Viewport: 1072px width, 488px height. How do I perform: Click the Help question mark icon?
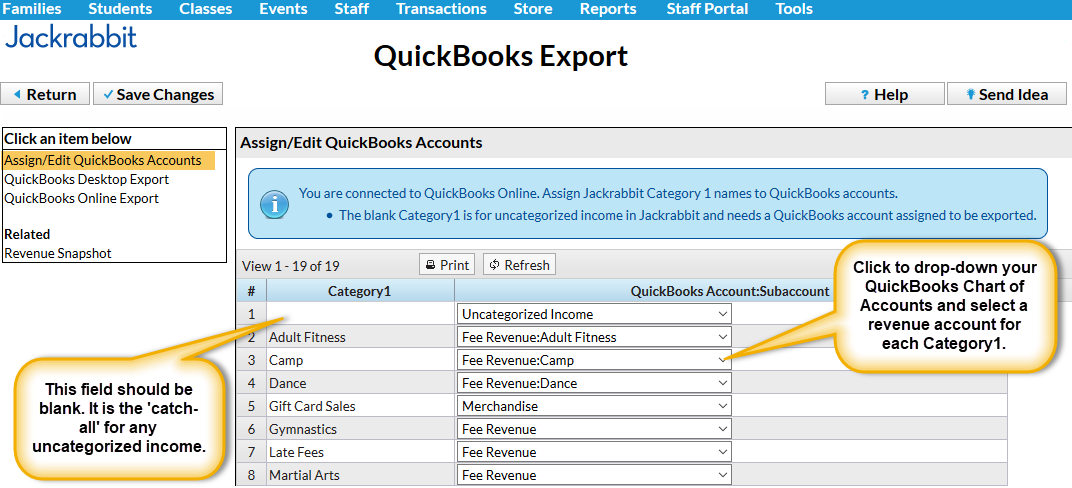point(865,95)
